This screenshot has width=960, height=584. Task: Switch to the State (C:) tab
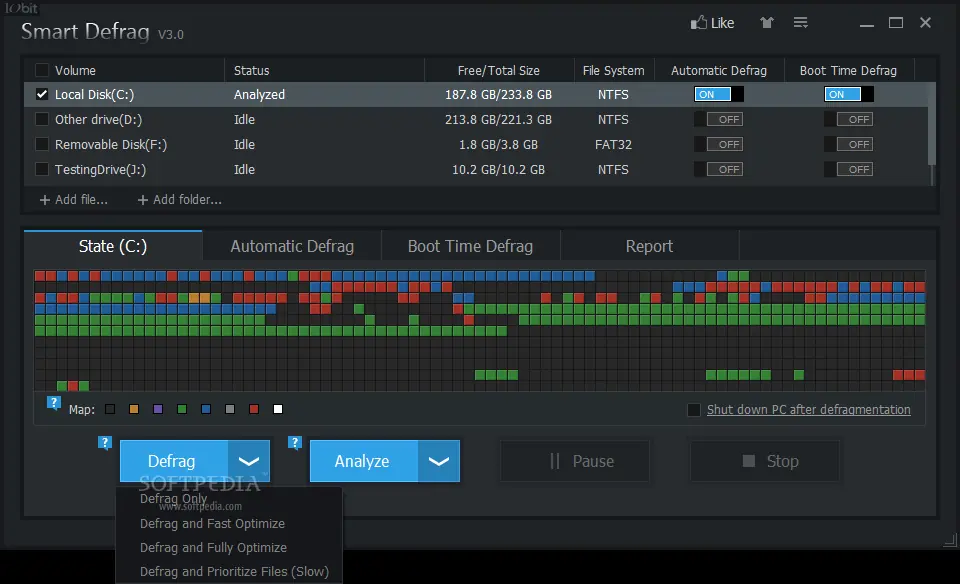[113, 246]
